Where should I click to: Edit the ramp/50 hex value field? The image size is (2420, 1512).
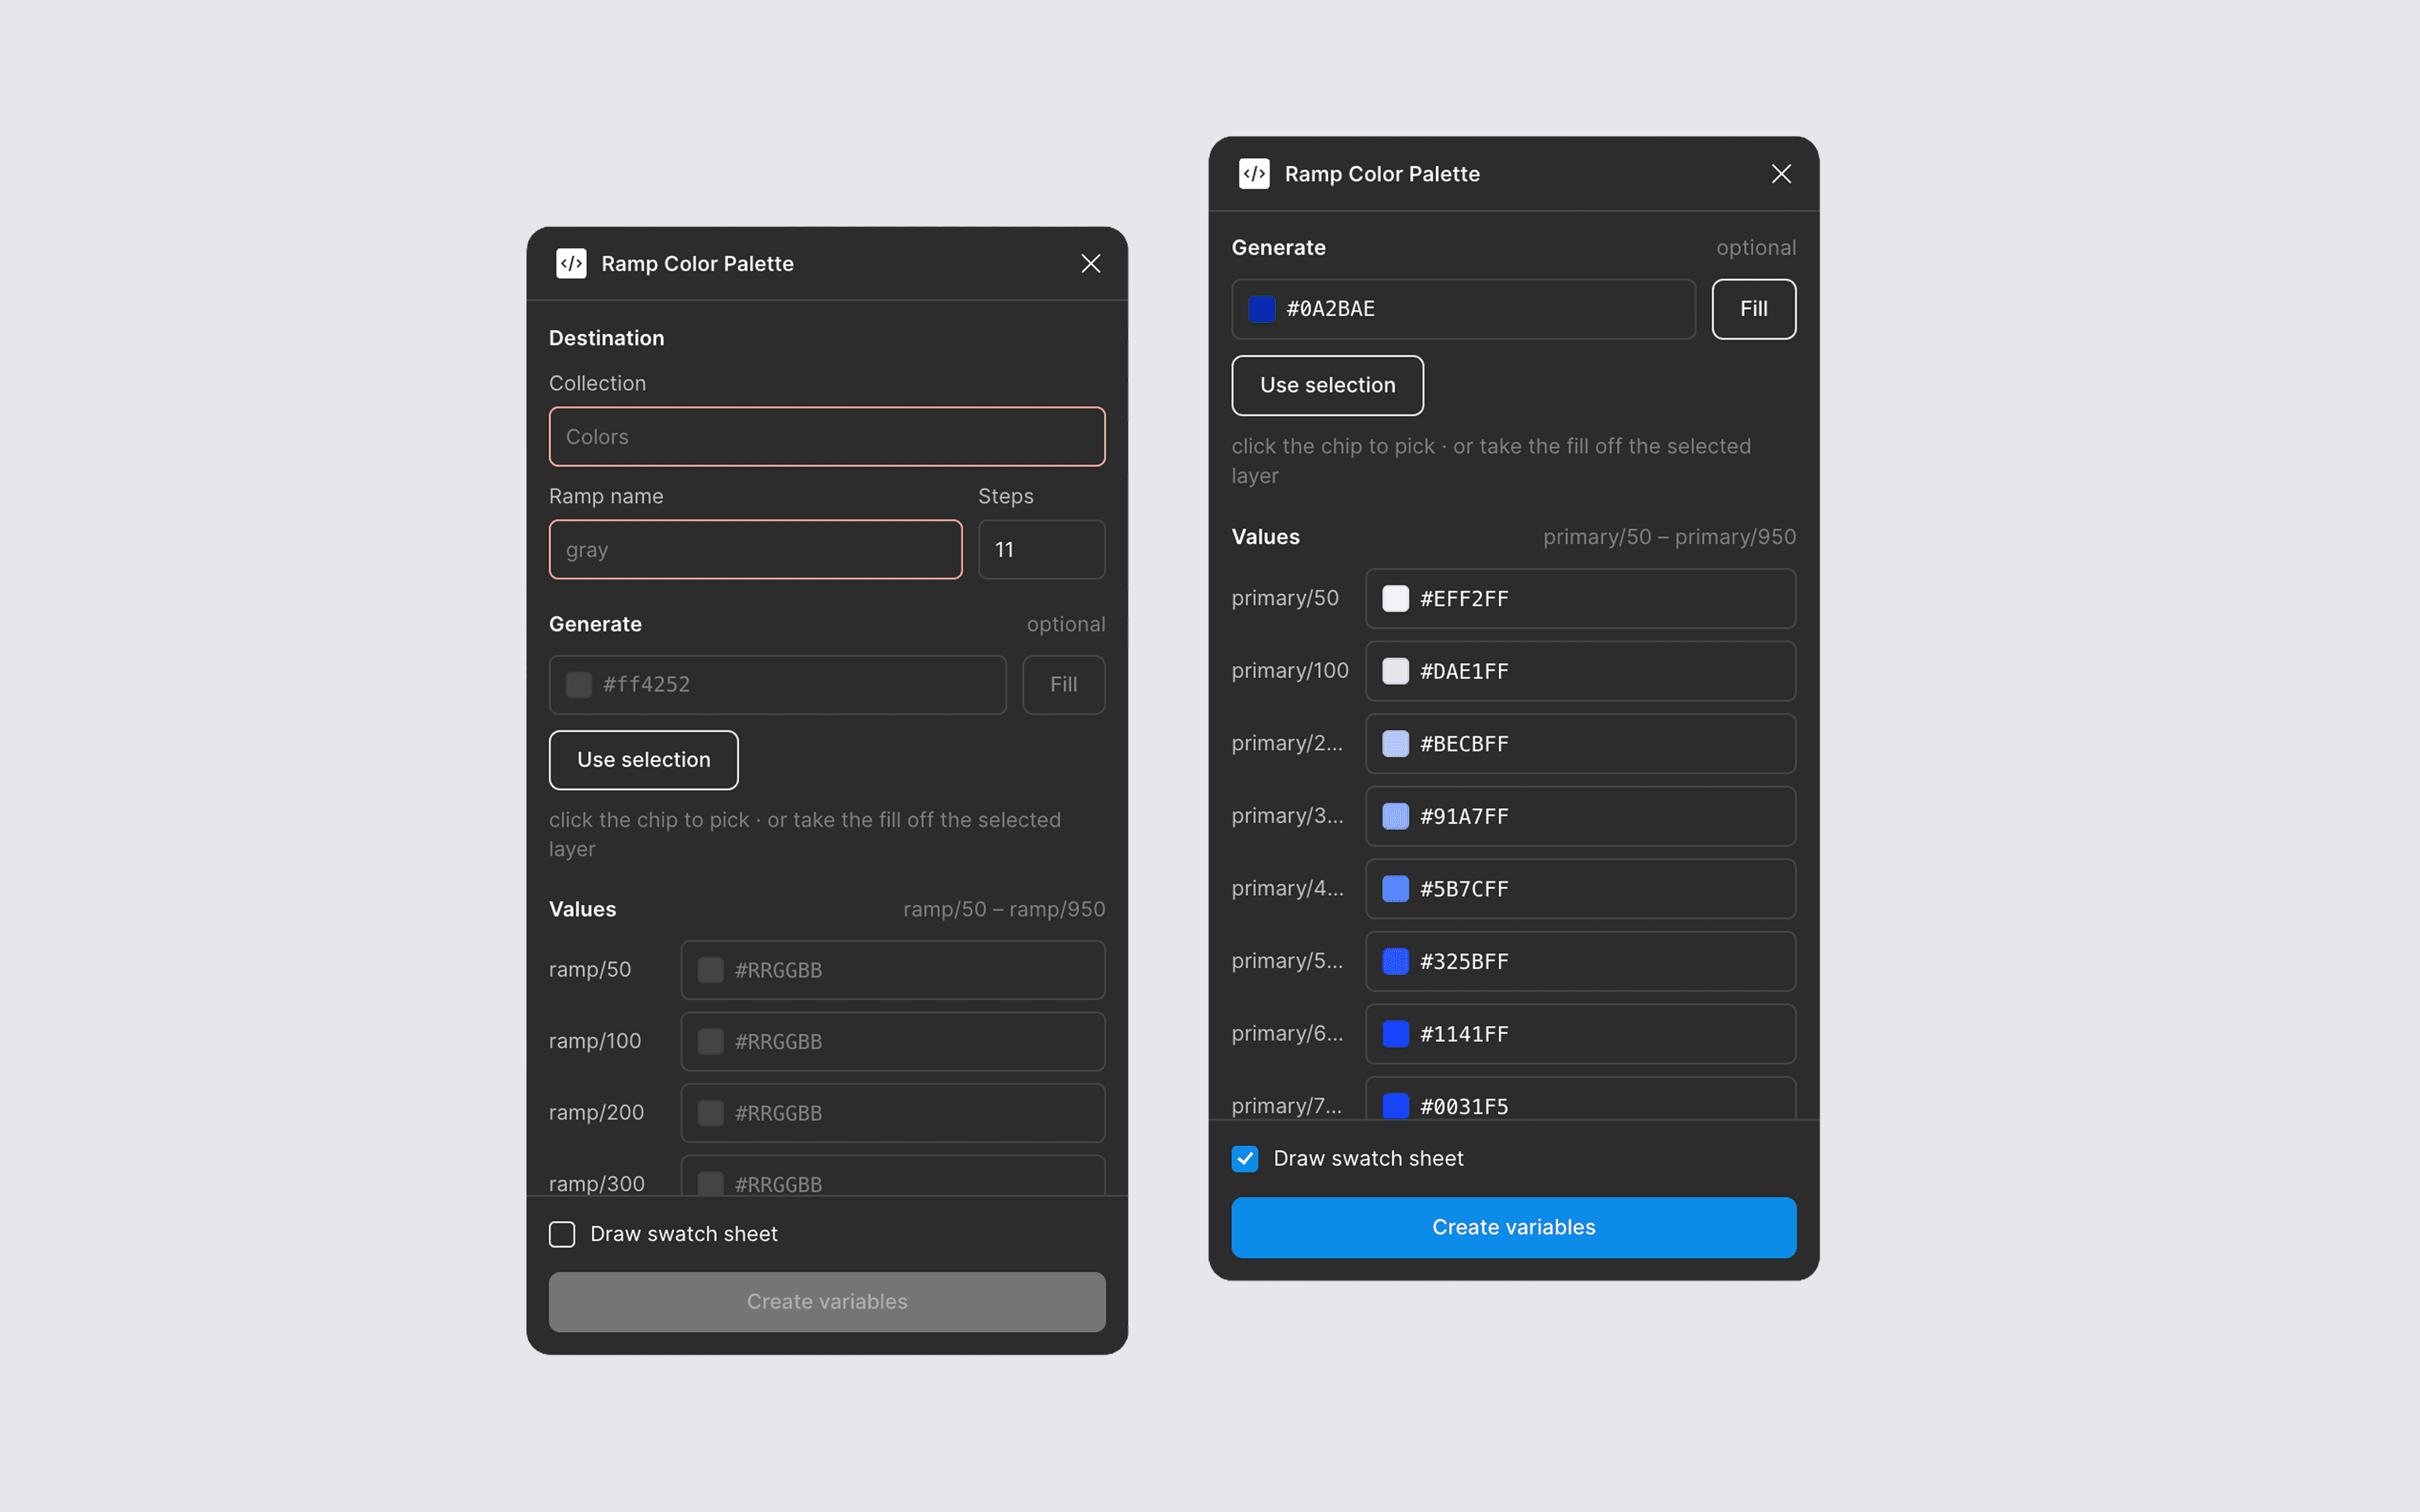click(x=892, y=970)
